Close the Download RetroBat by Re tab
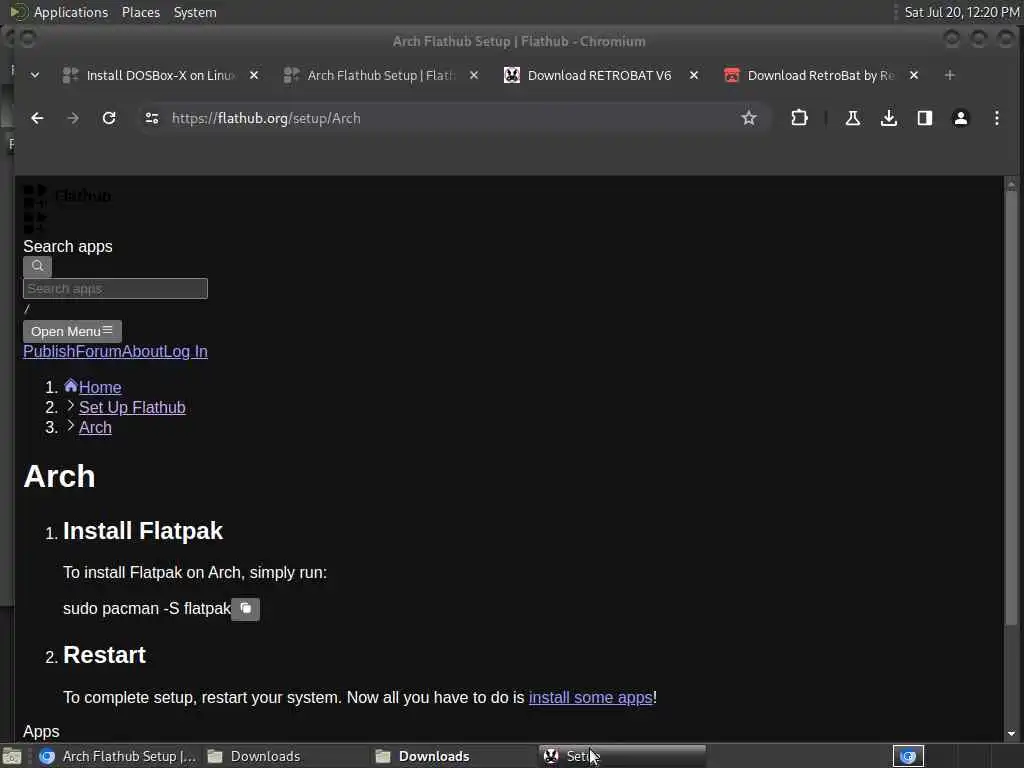This screenshot has height=768, width=1024. tap(914, 75)
